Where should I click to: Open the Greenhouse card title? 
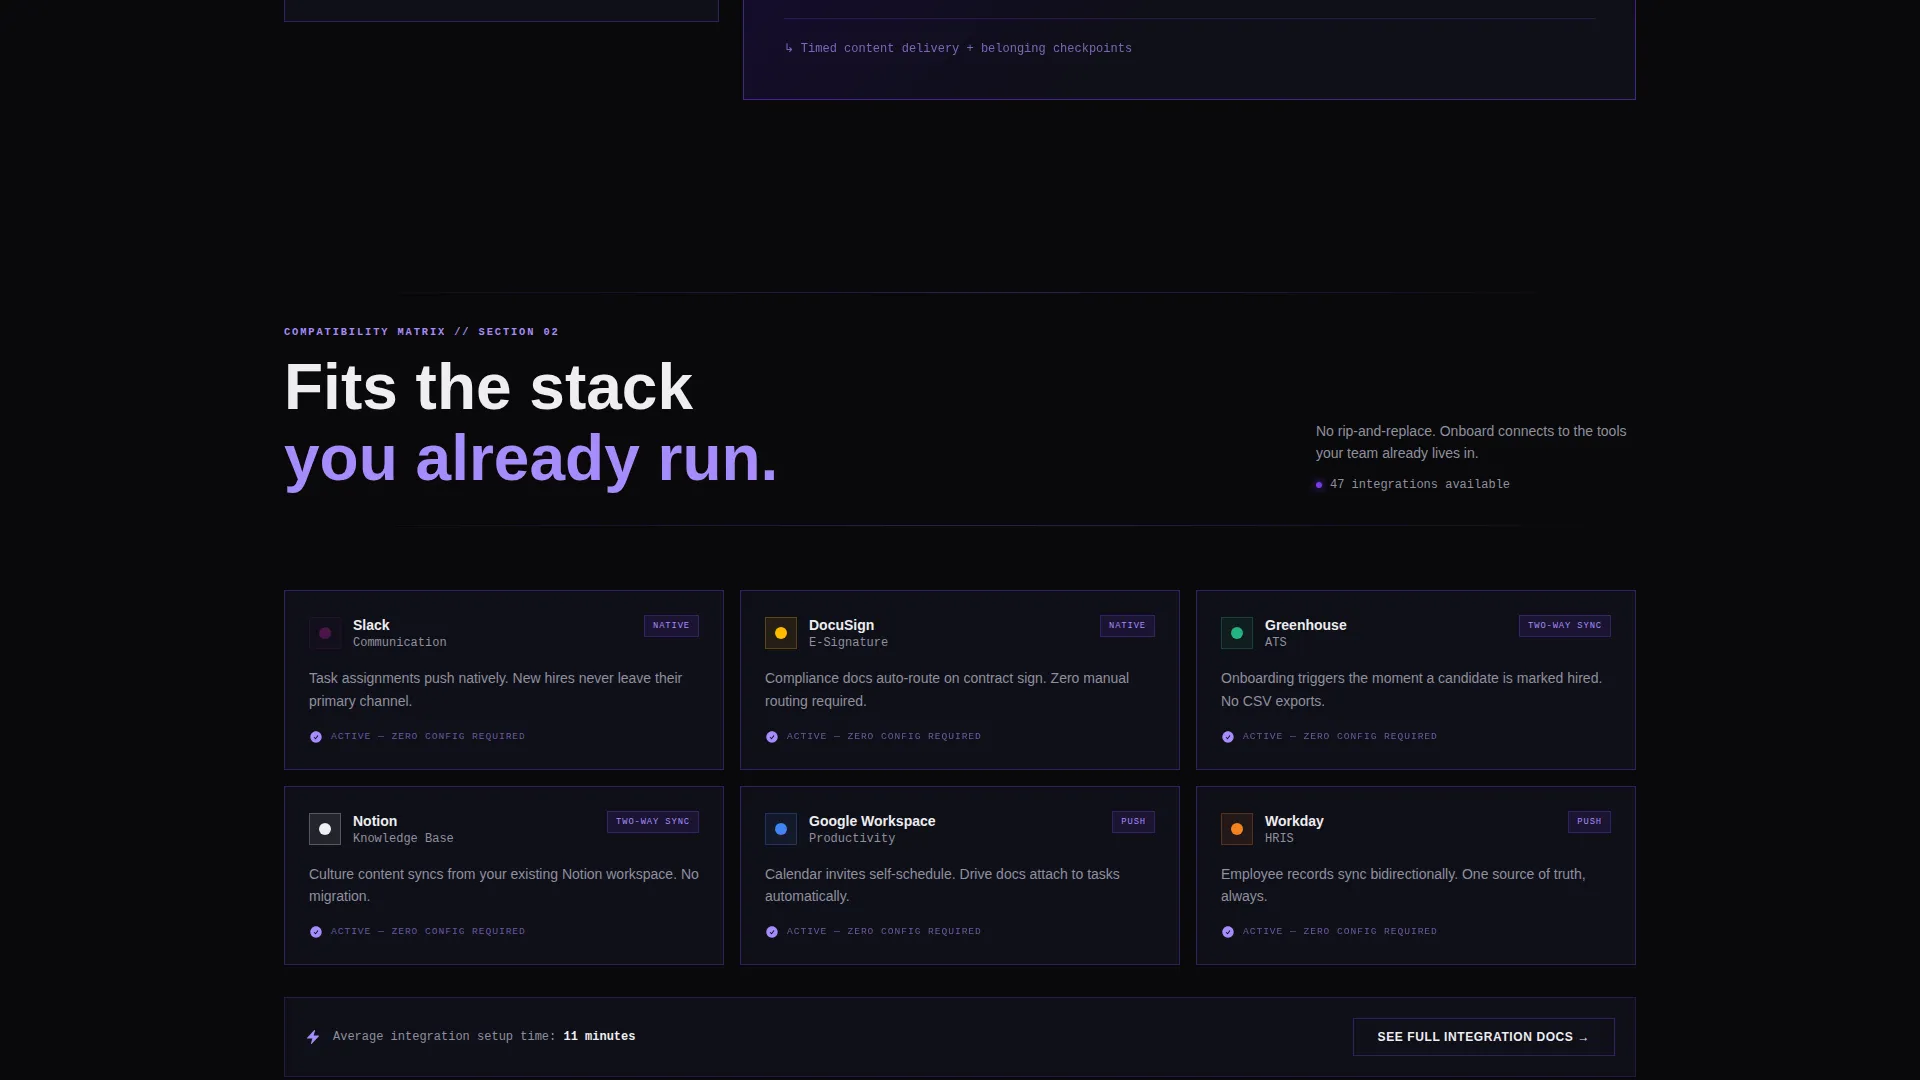coord(1305,625)
